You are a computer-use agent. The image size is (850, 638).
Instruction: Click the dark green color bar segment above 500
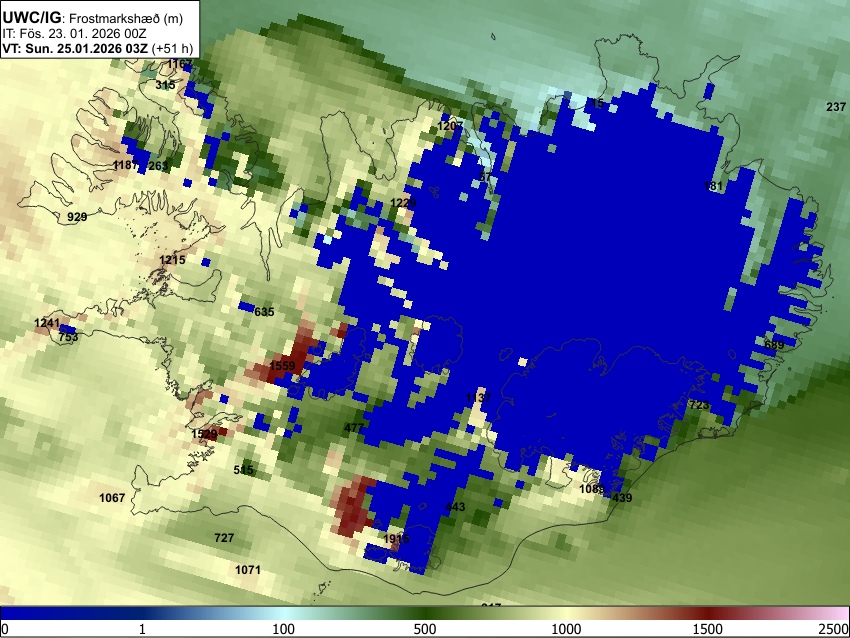pos(425,613)
